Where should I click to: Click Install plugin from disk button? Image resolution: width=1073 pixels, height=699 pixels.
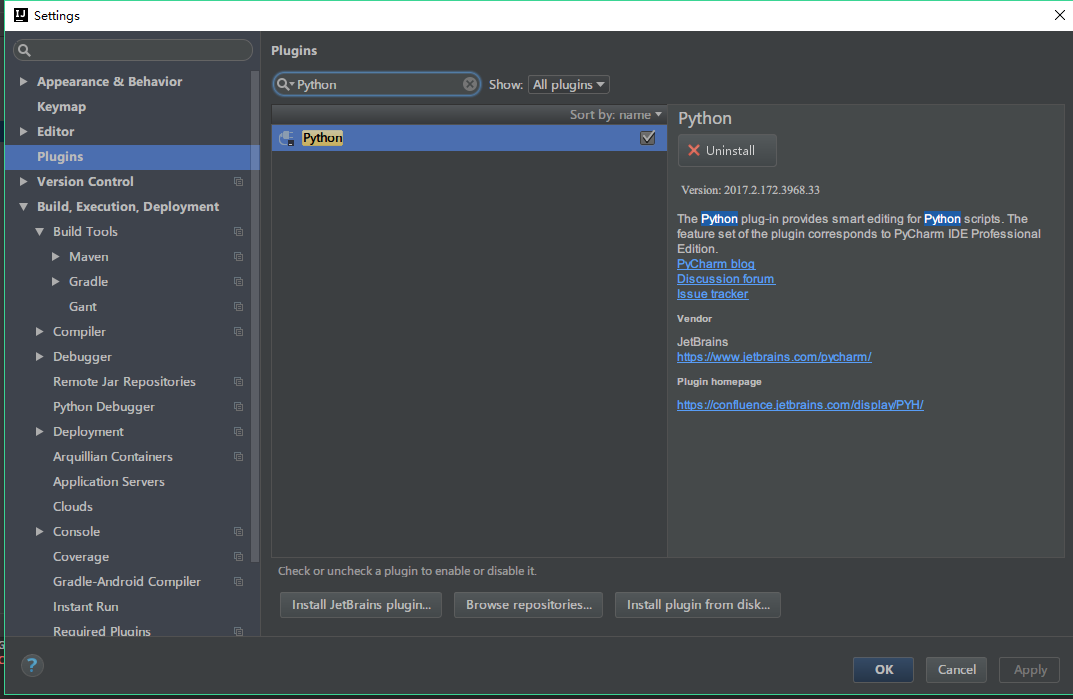point(697,605)
